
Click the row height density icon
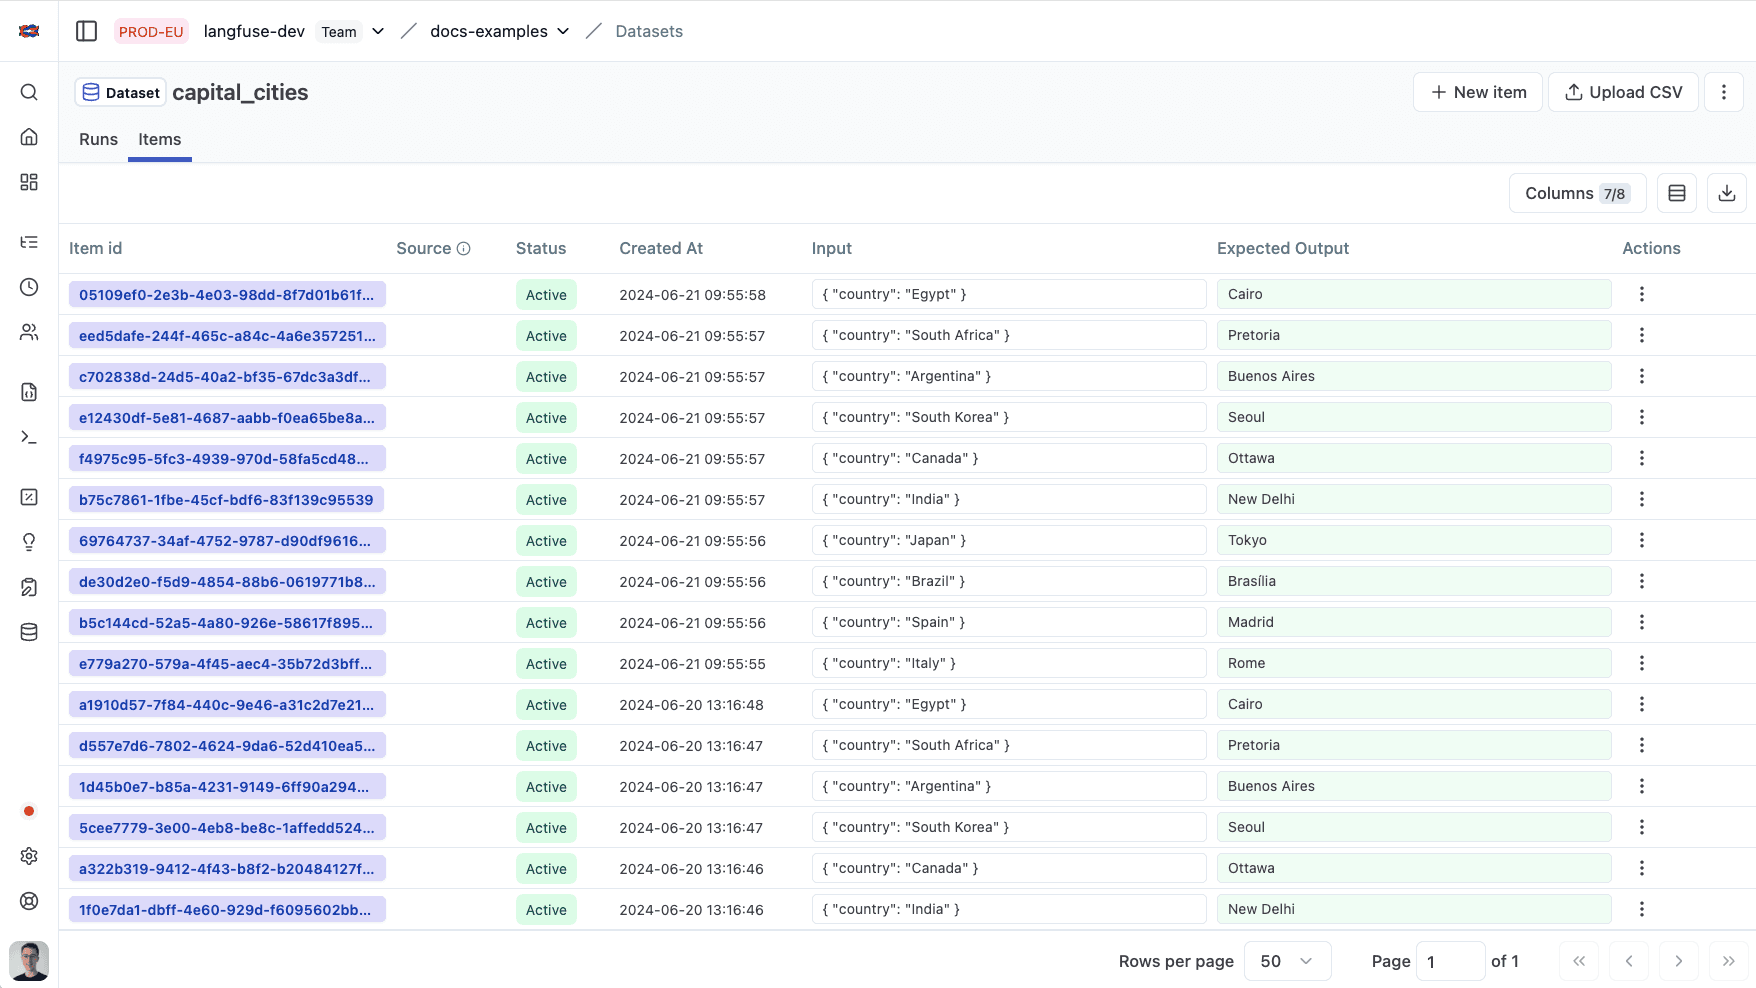[1677, 193]
